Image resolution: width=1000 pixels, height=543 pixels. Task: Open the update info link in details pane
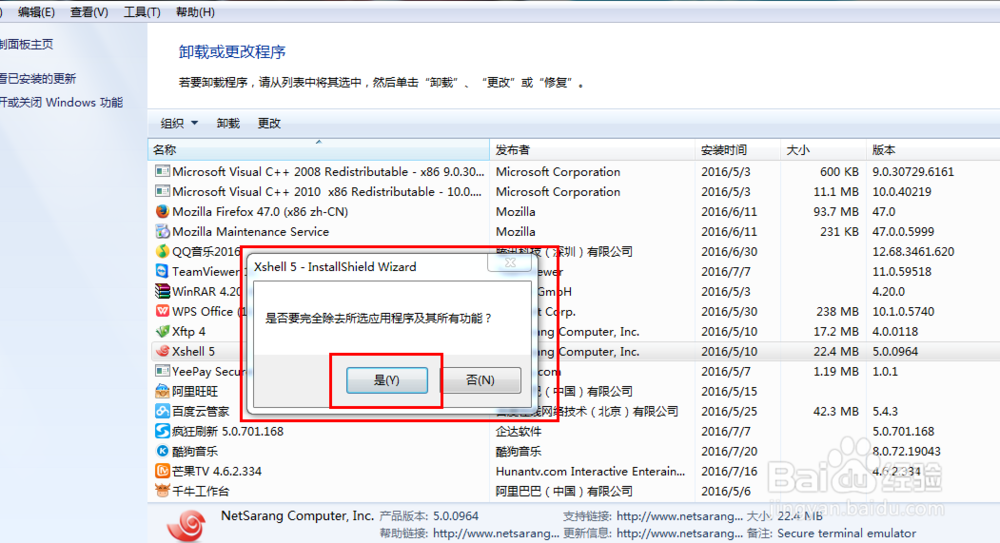pyautogui.click(x=679, y=533)
